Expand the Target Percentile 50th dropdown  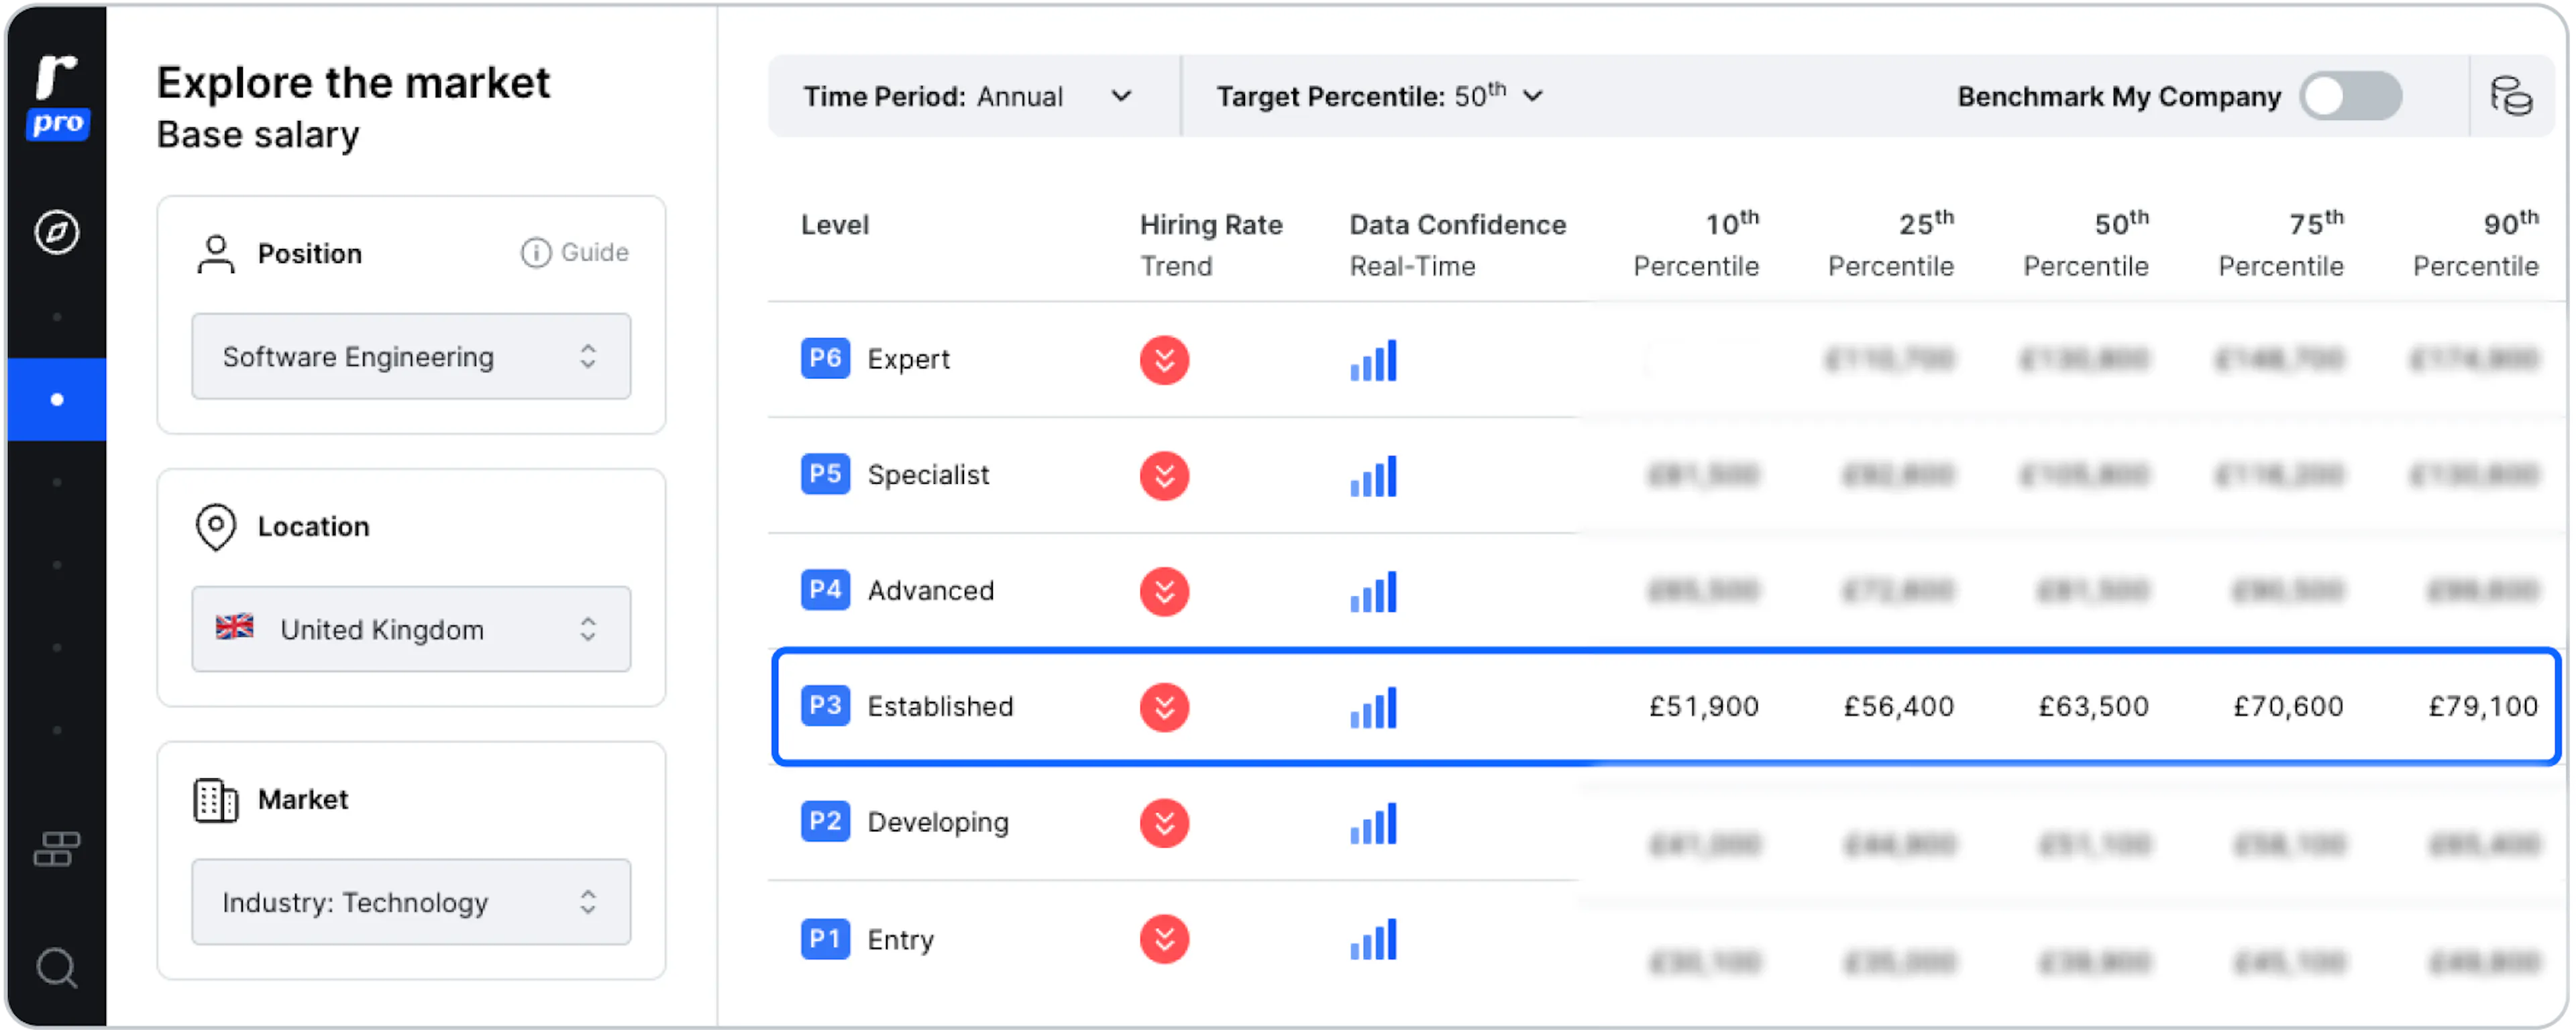point(1380,96)
